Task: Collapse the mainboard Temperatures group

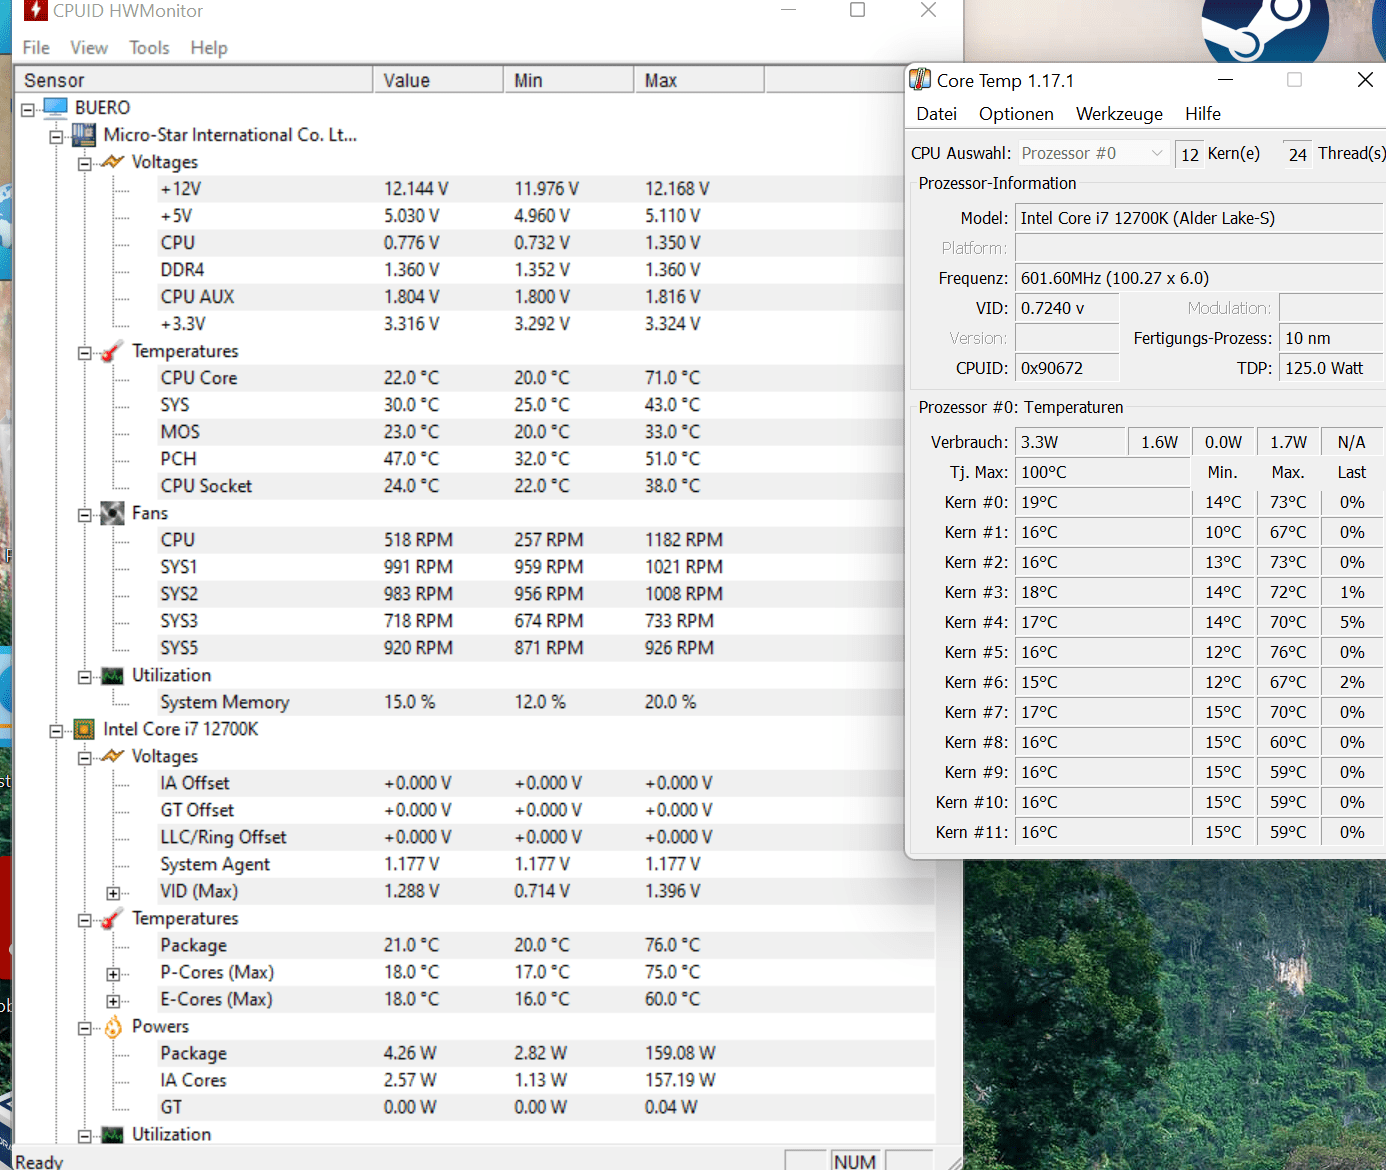Action: click(x=85, y=352)
